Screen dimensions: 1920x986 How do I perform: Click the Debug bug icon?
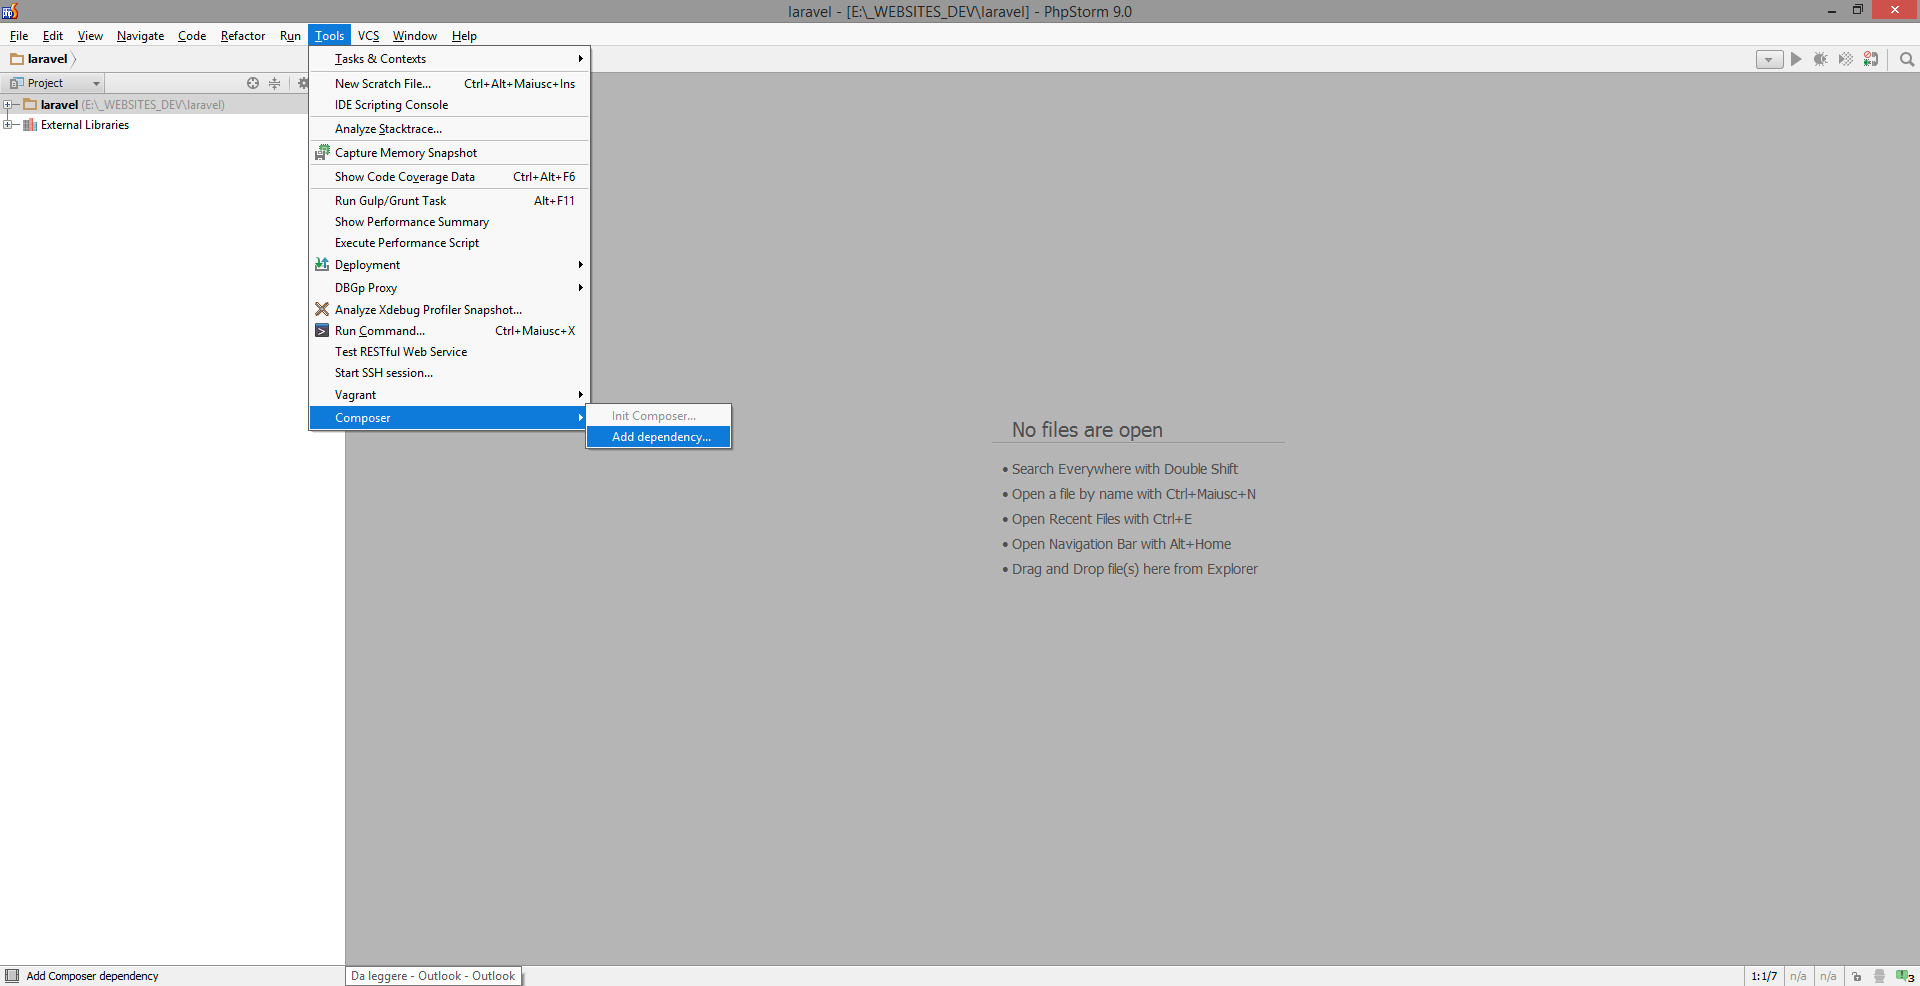[x=1821, y=60]
